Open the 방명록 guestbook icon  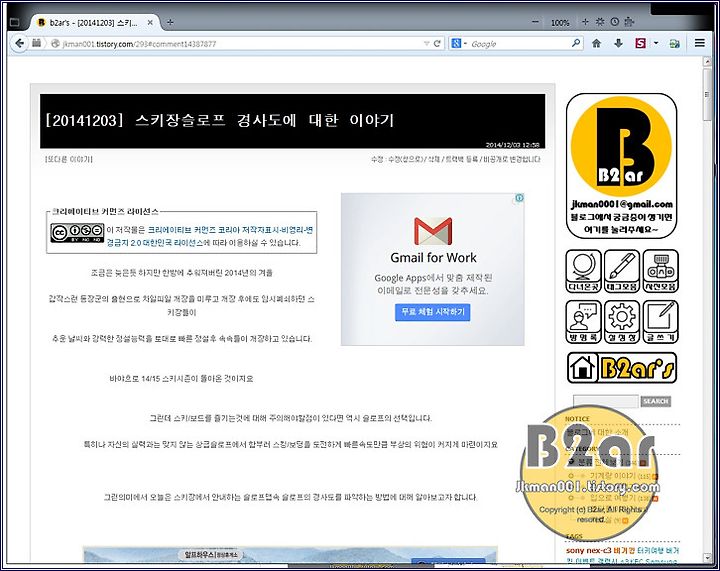(583, 322)
